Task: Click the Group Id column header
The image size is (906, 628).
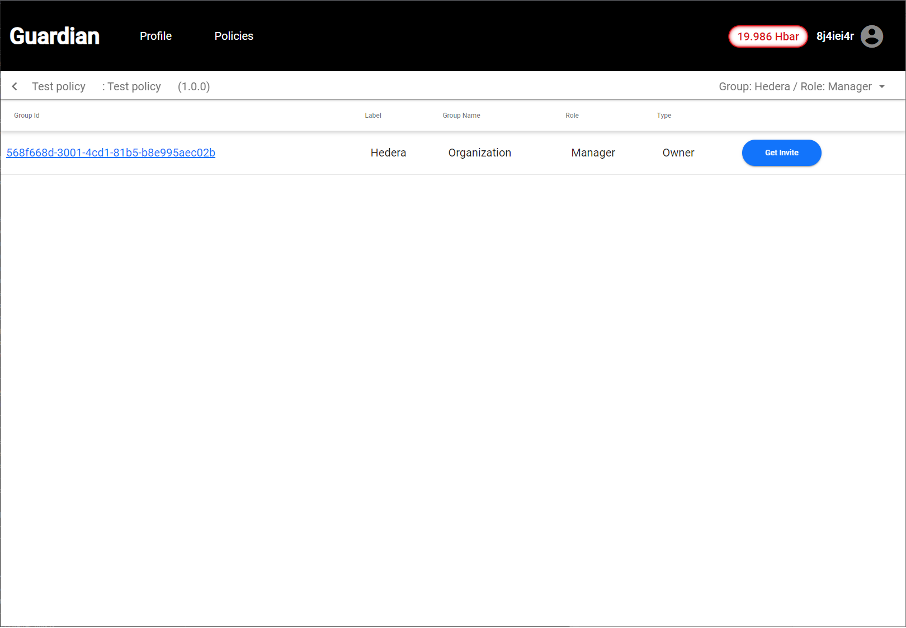Action: [26, 116]
